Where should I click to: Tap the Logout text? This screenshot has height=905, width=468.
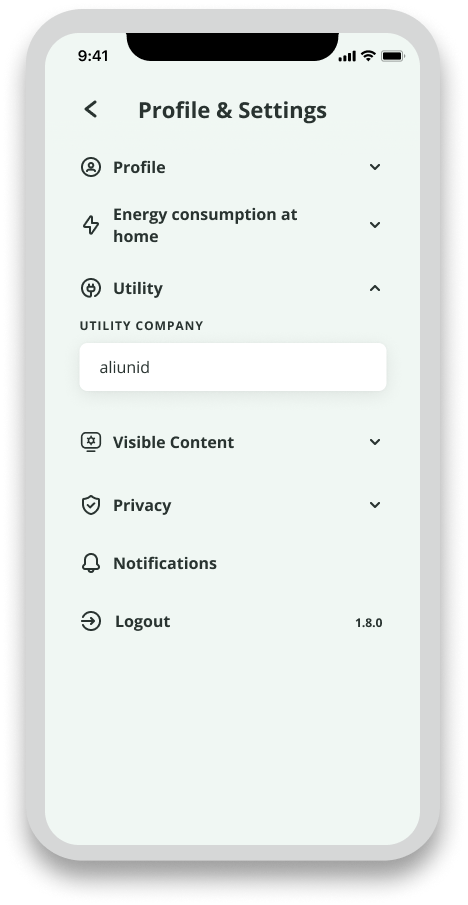[143, 622]
